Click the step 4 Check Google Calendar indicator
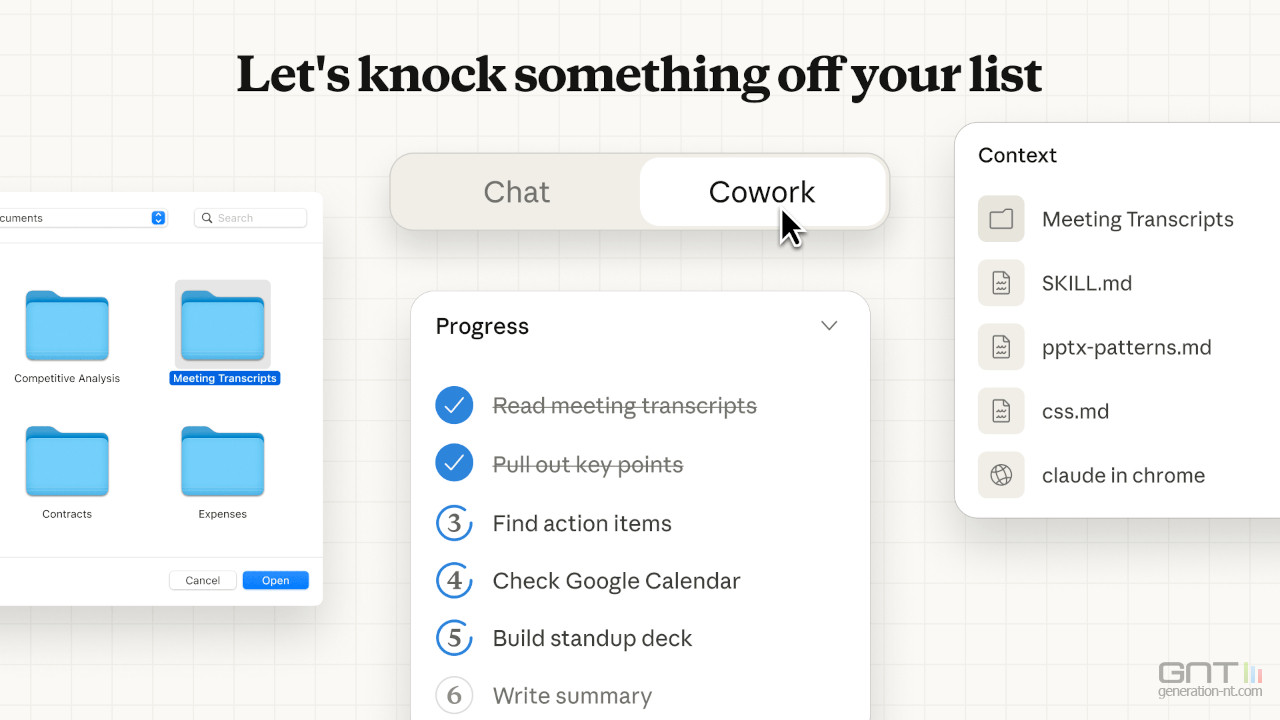This screenshot has width=1280, height=720. [x=455, y=581]
